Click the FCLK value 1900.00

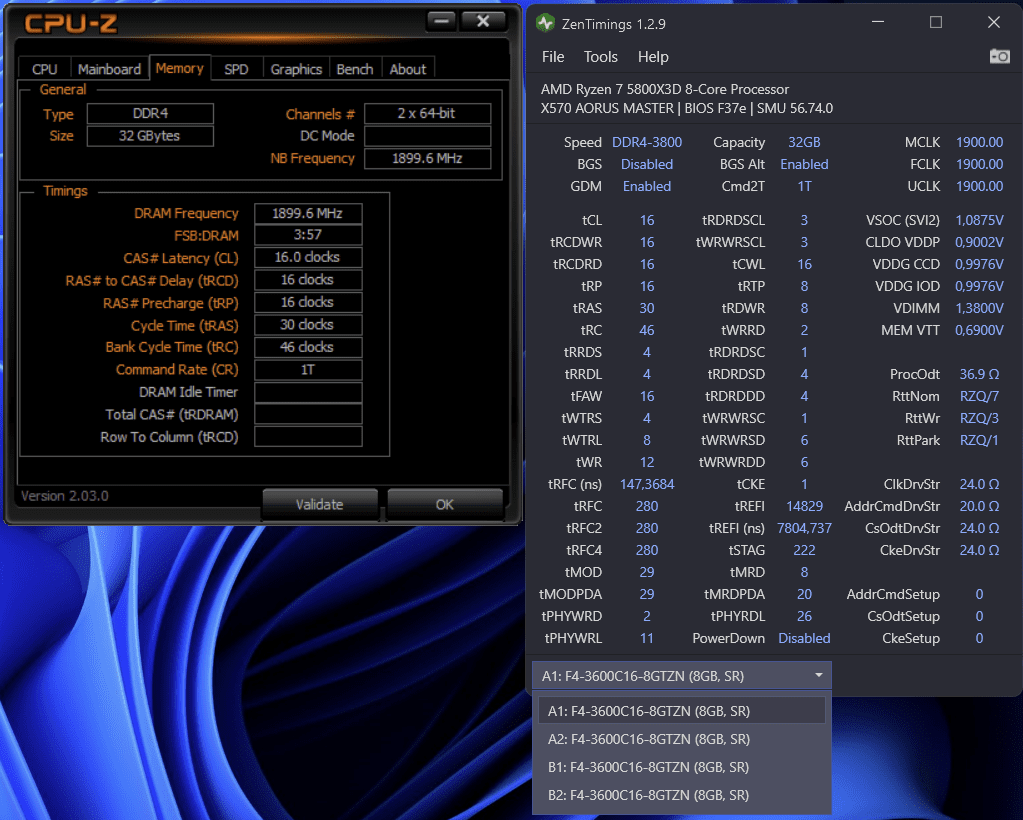pos(979,164)
